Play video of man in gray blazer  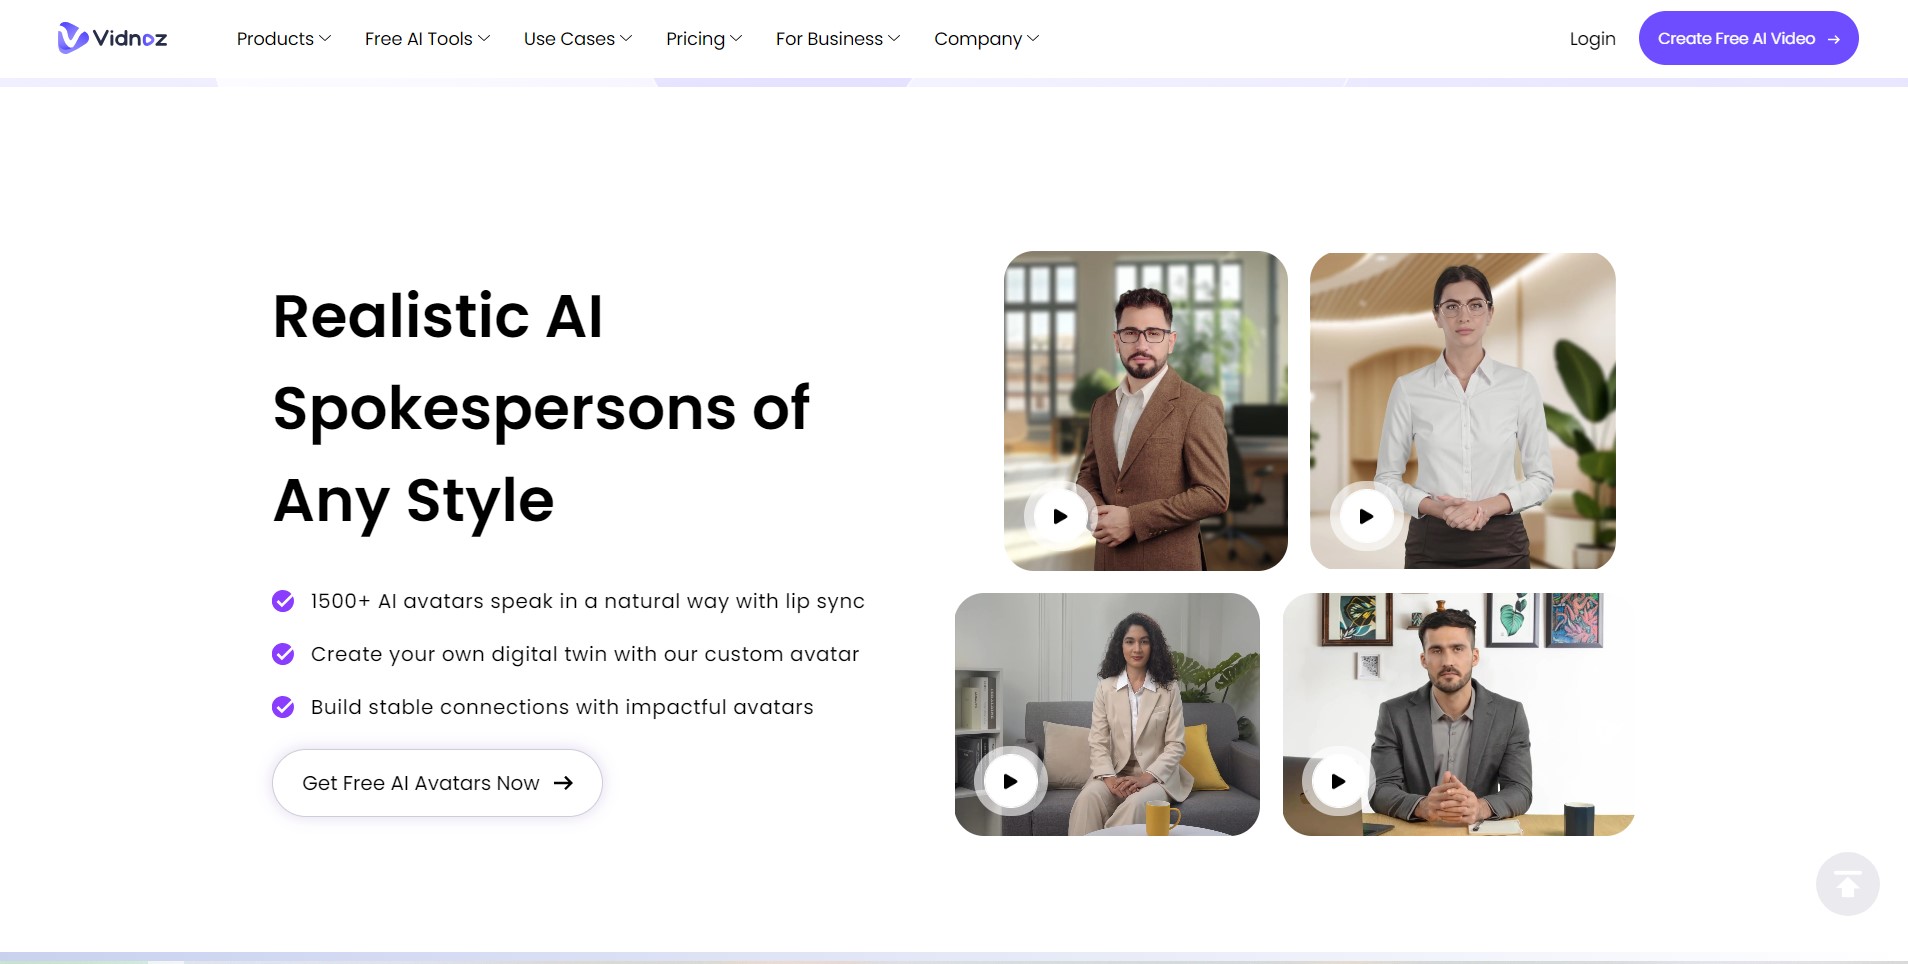pyautogui.click(x=1338, y=781)
